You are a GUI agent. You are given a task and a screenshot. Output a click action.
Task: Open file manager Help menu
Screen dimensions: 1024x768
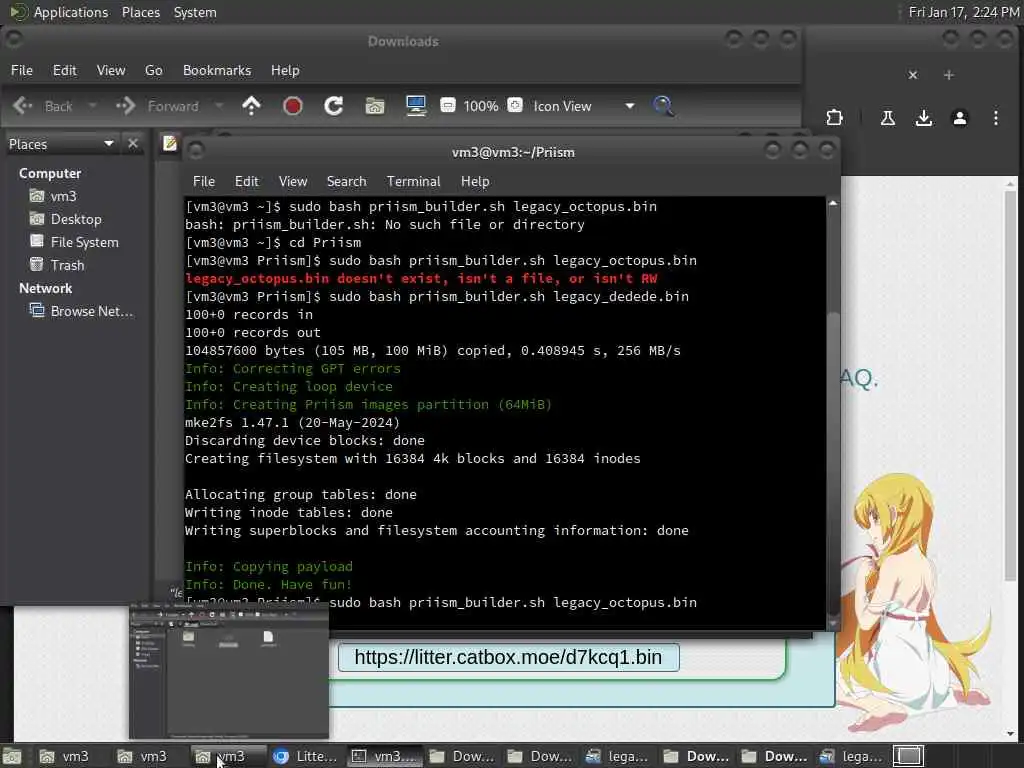tap(285, 71)
